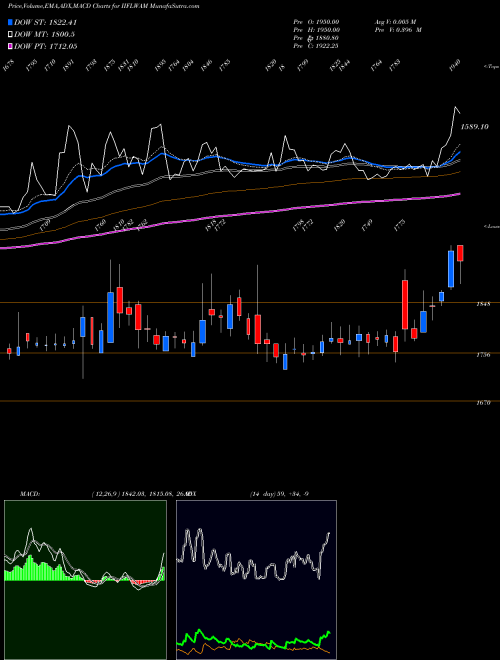Click the 1670 level label
The width and height of the screenshot is (500, 660).
coord(483,403)
